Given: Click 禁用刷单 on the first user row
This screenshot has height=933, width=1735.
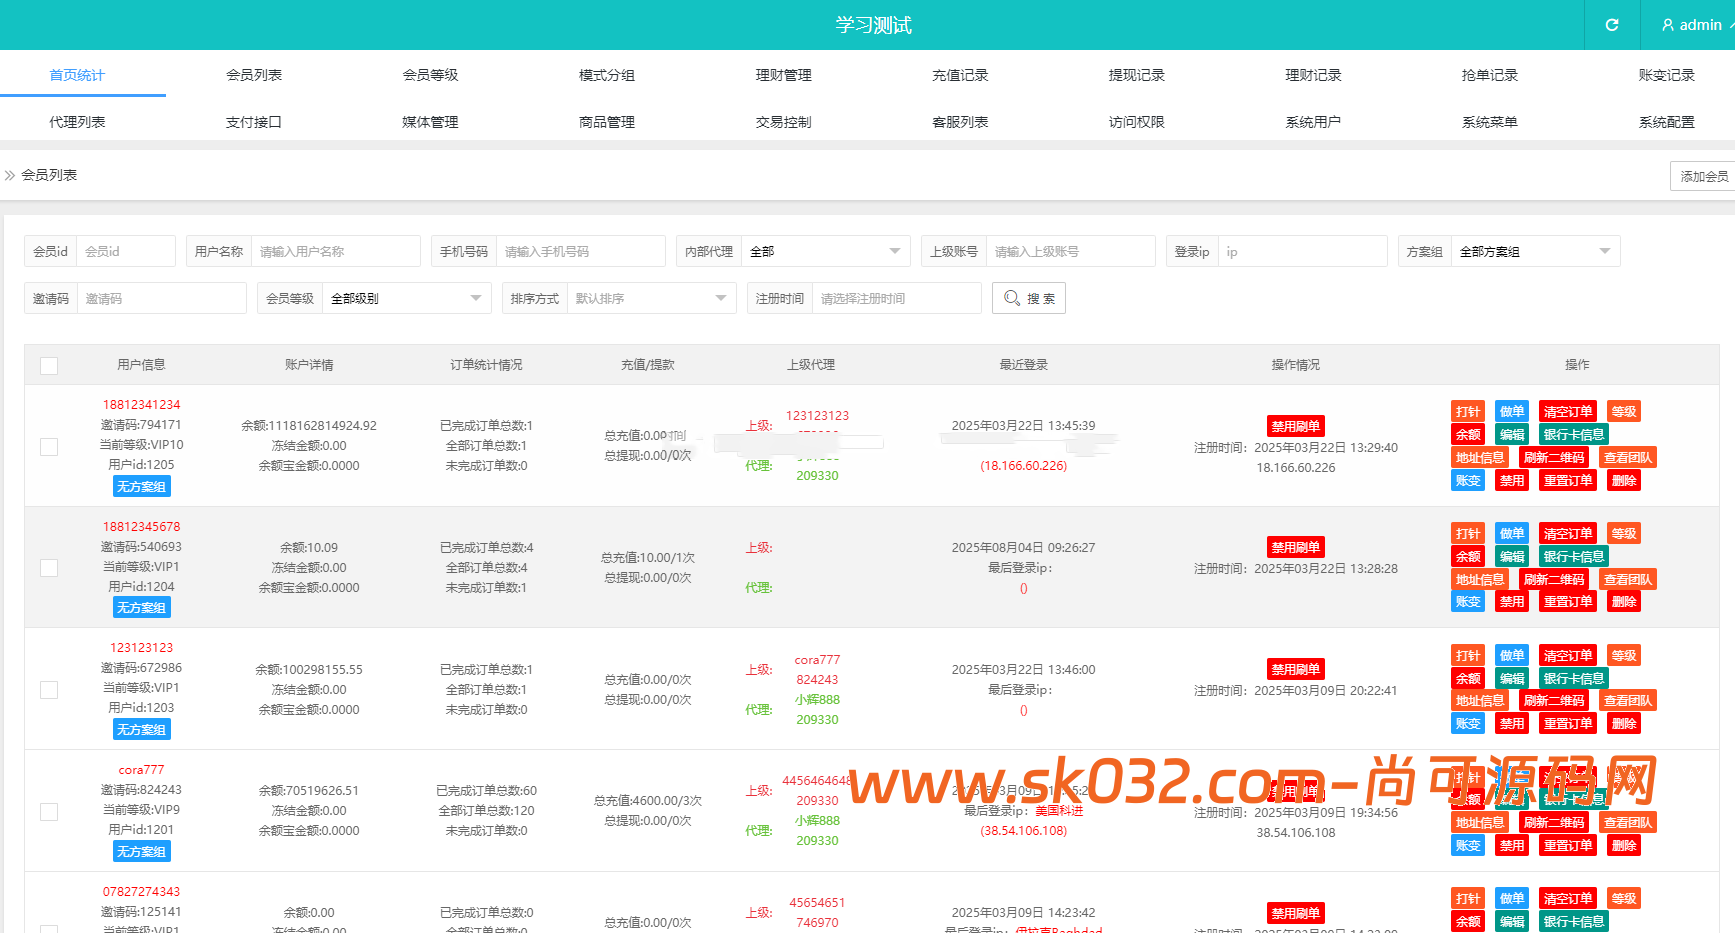Looking at the screenshot, I should point(1295,425).
